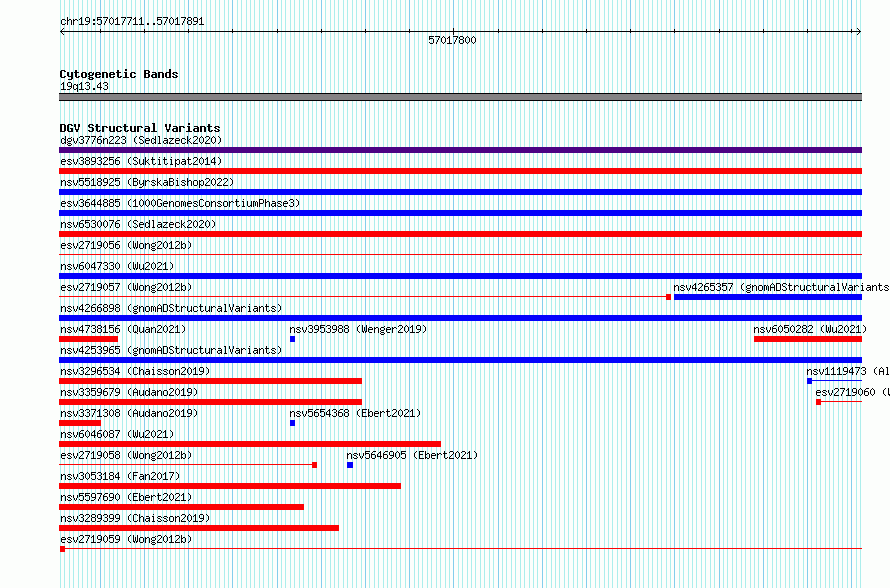The image size is (890, 588).
Task: Open the esv2719059 (Wong2012b) label
Action: click(126, 539)
